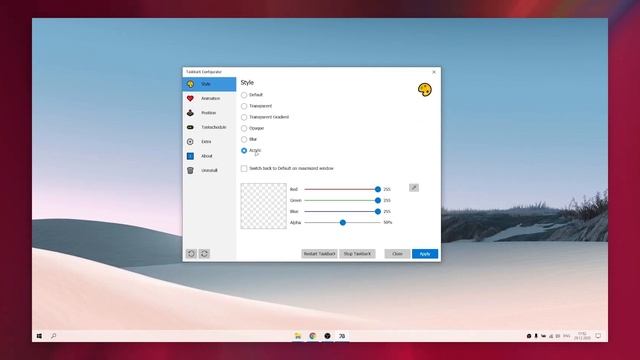The height and width of the screenshot is (360, 640).
Task: Click the Close button
Action: [x=397, y=253]
